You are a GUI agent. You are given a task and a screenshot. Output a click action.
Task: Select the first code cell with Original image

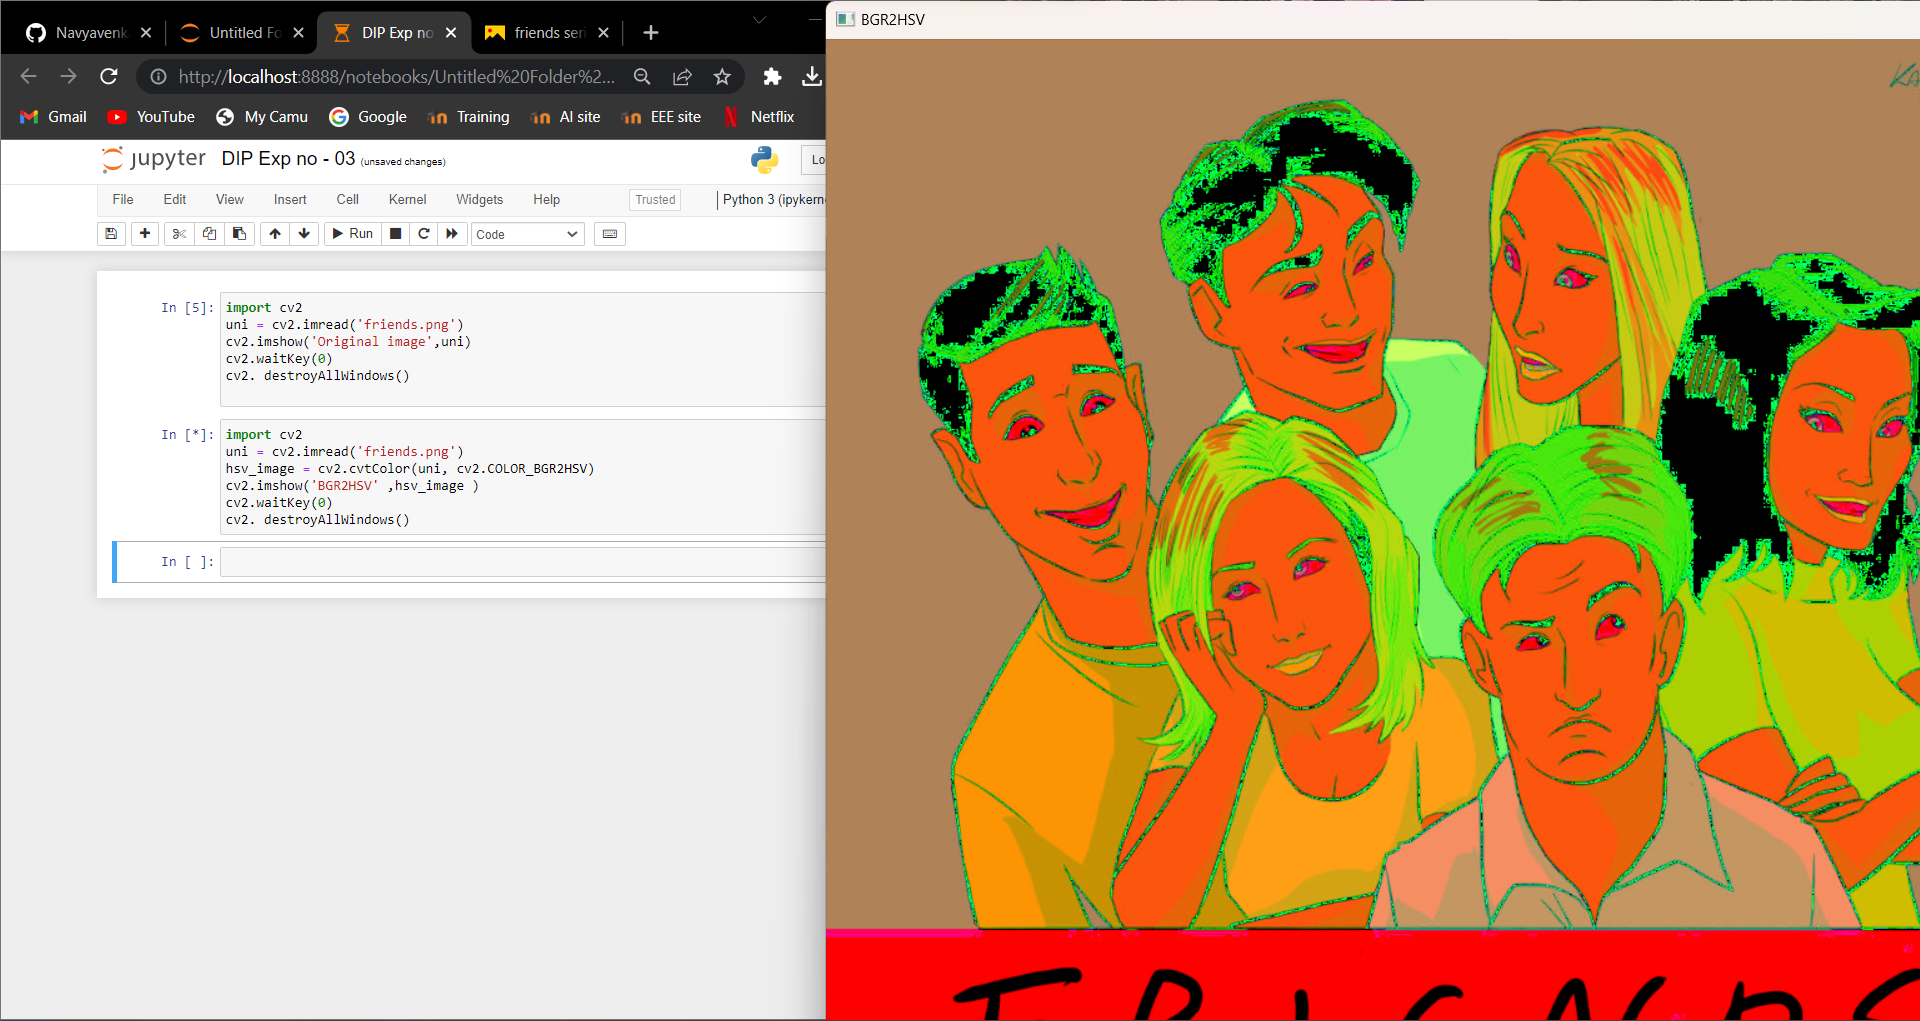[522, 349]
